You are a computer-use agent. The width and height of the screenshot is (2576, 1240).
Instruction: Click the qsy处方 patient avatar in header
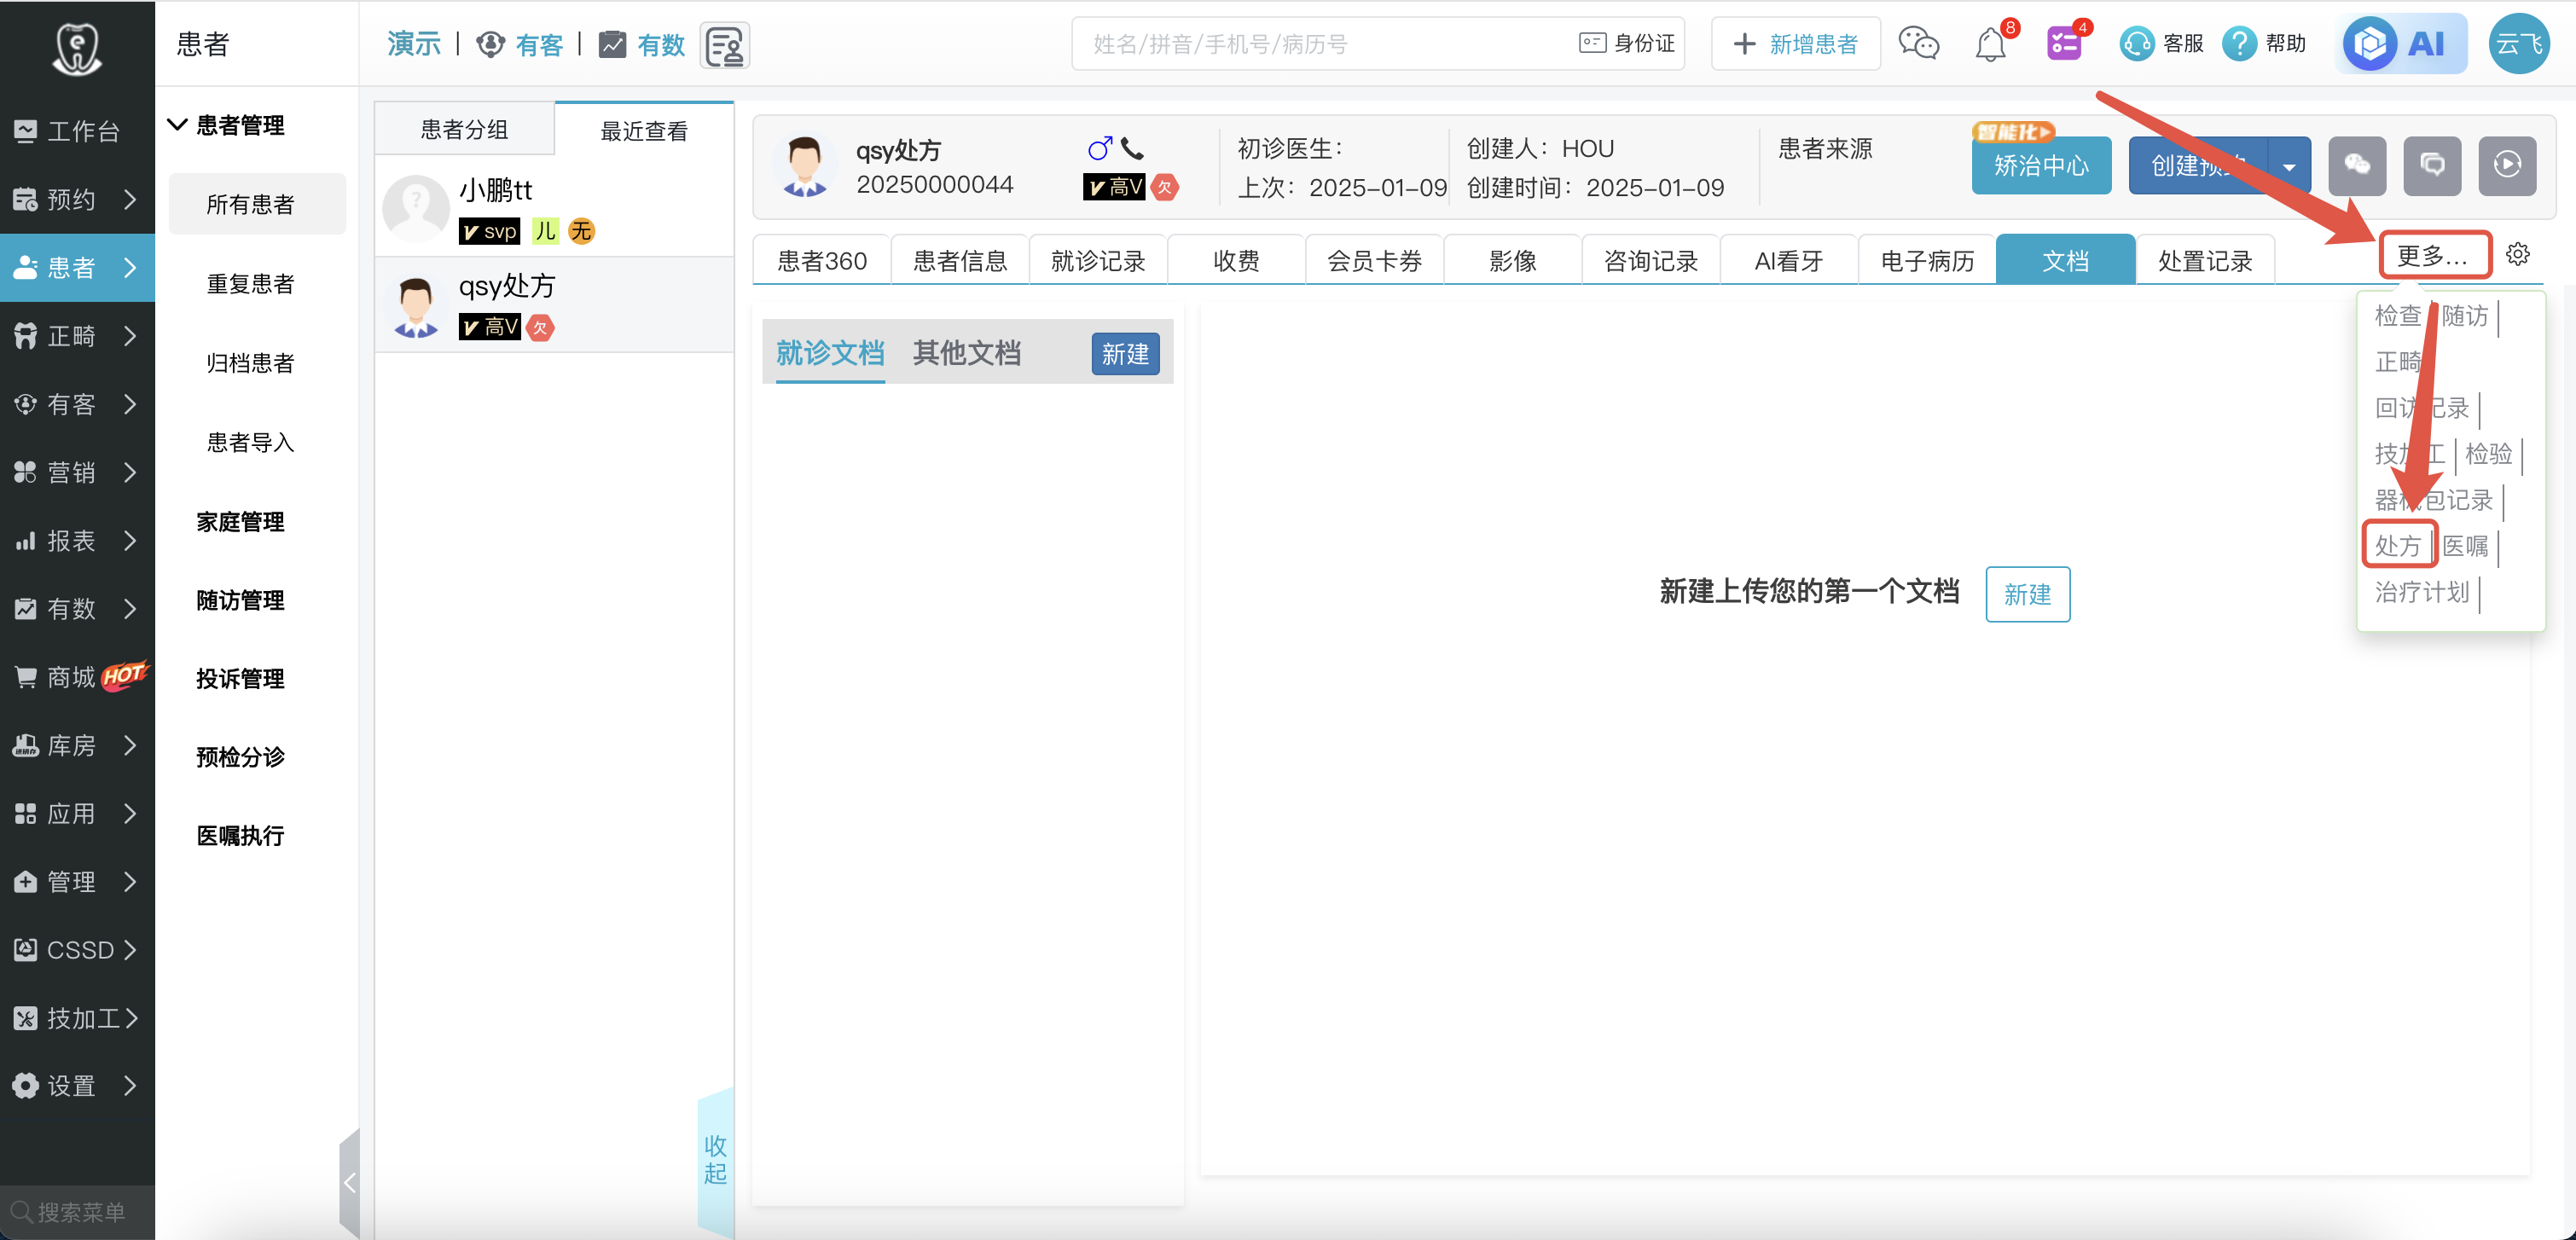(x=804, y=166)
